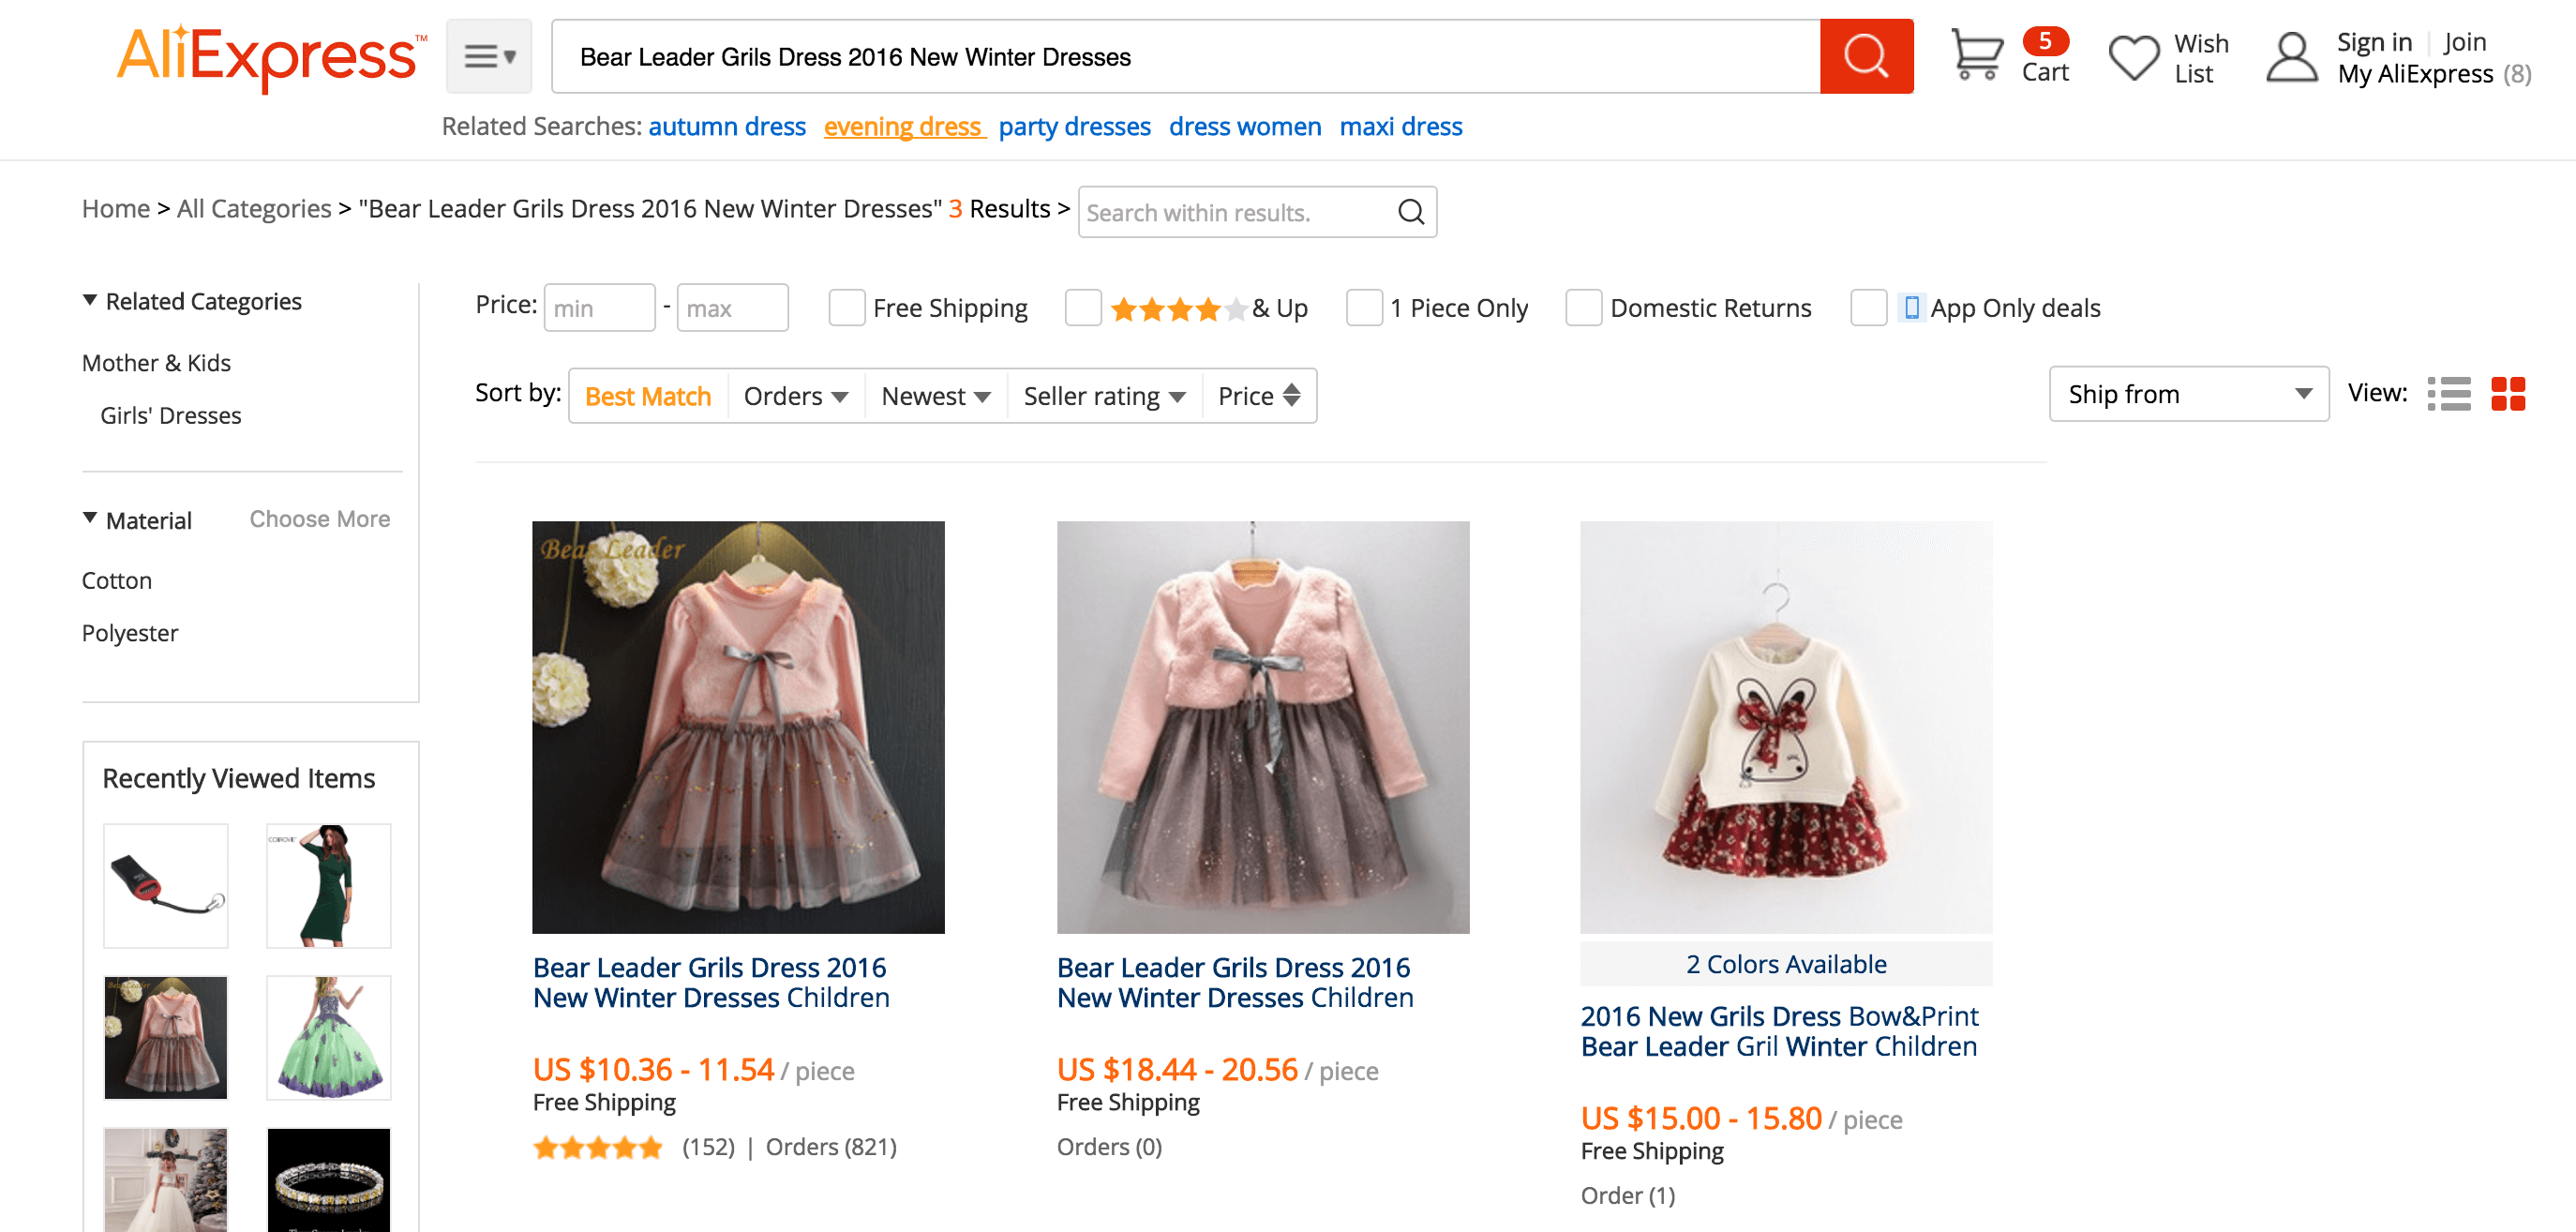Open My AliExpress link
The width and height of the screenshot is (2576, 1232).
click(x=2415, y=74)
